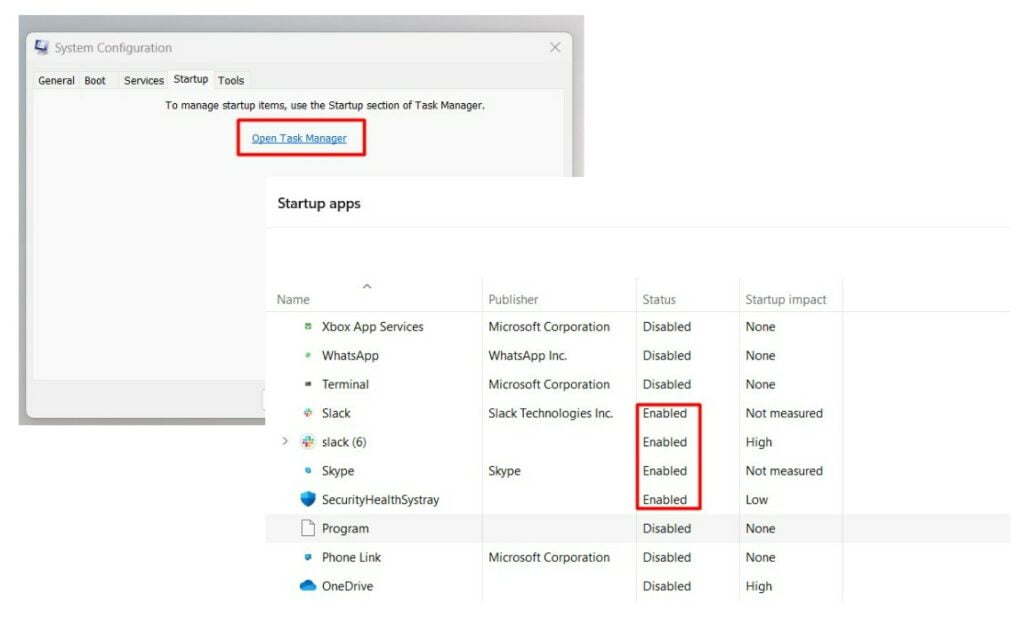Click the Boot tab
This screenshot has height=618, width=1024.
click(95, 80)
